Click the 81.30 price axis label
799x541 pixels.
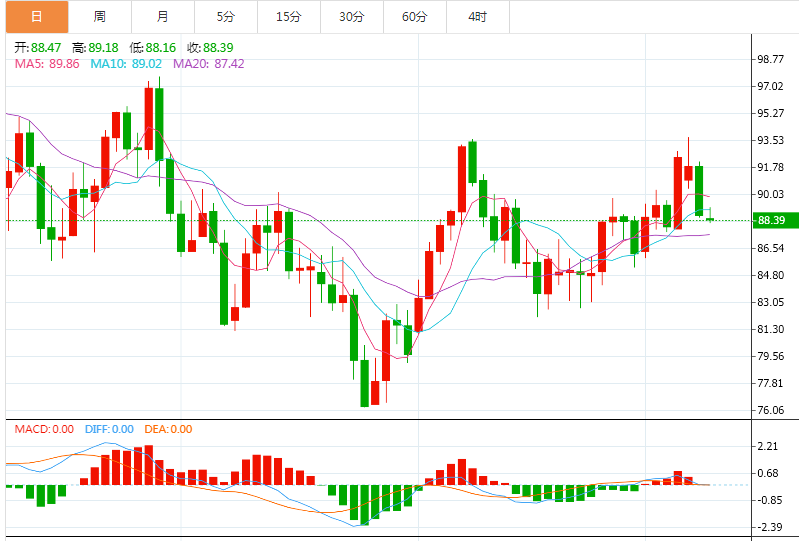pos(770,329)
